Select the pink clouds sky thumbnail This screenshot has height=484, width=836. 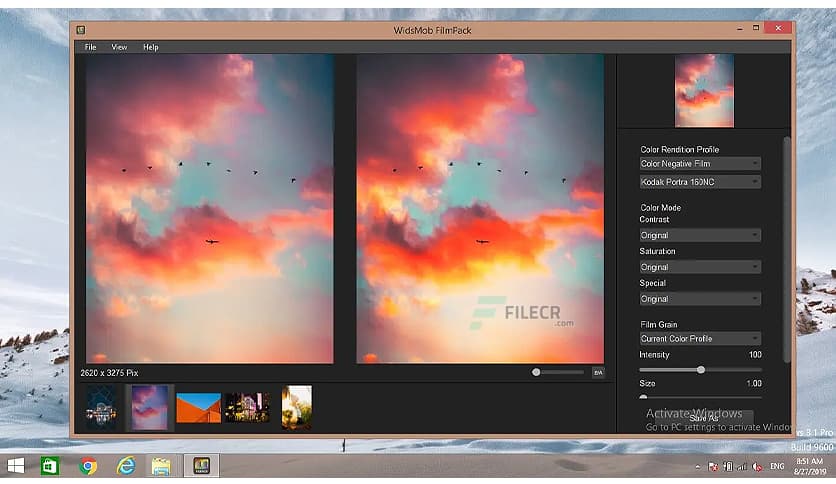(150, 408)
